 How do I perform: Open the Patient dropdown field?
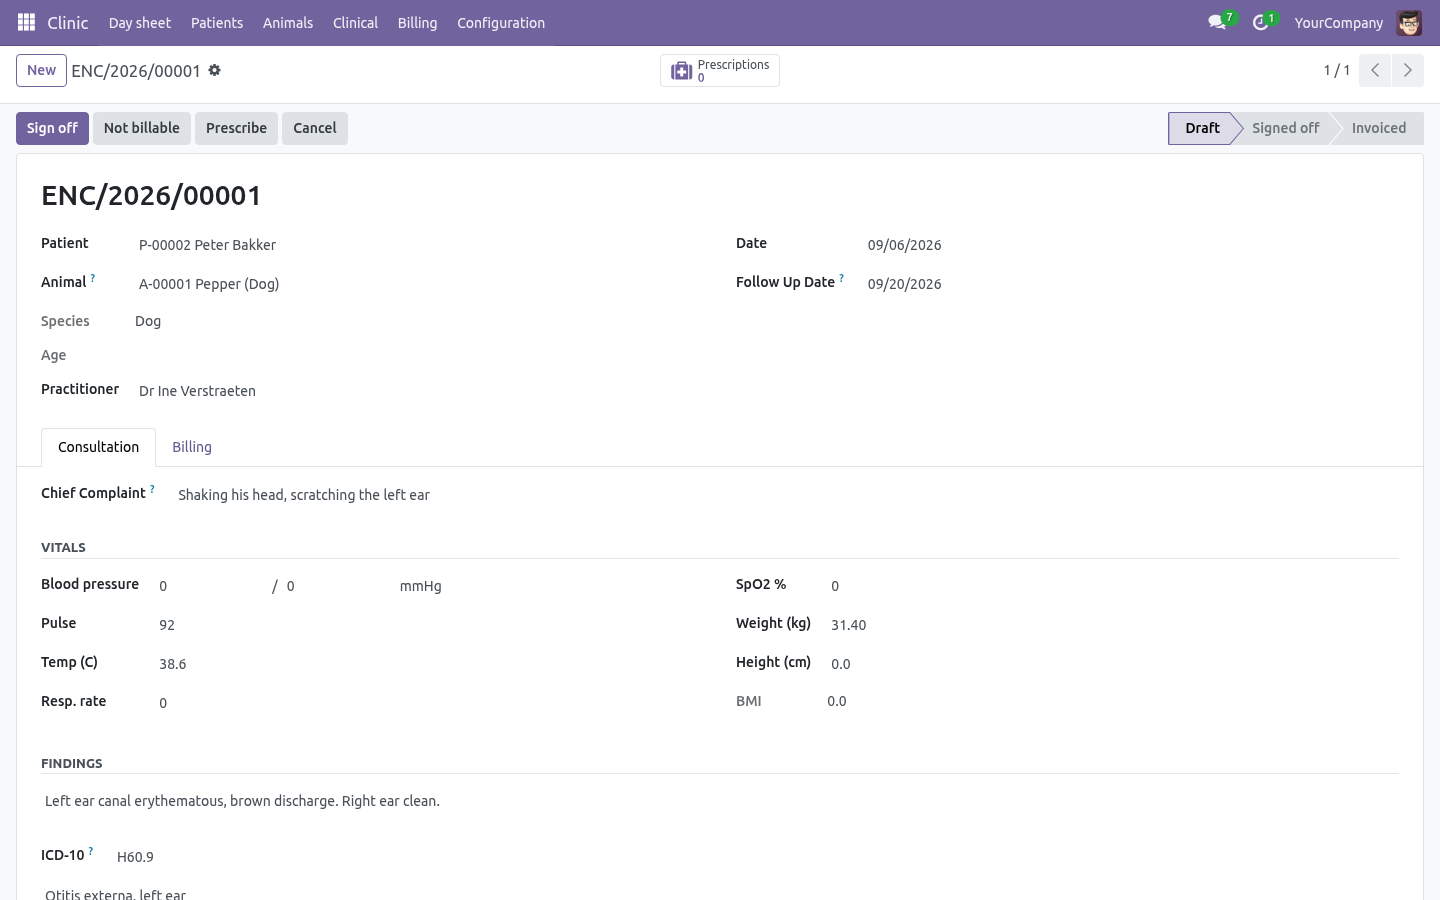[419, 245]
